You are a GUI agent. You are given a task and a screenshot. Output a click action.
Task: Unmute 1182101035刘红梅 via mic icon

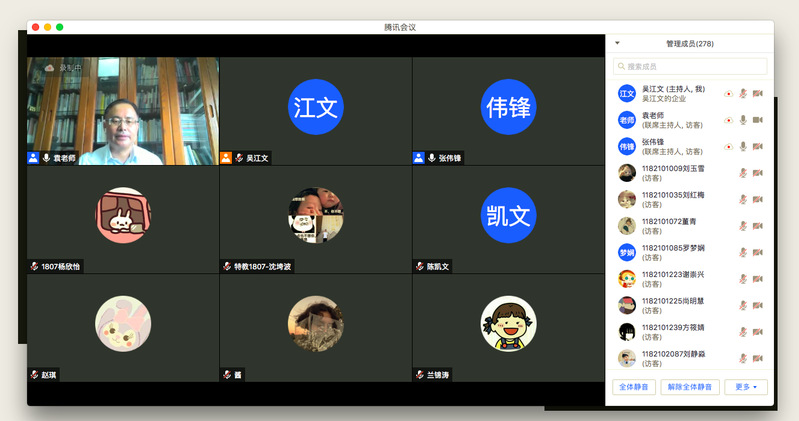(x=742, y=199)
